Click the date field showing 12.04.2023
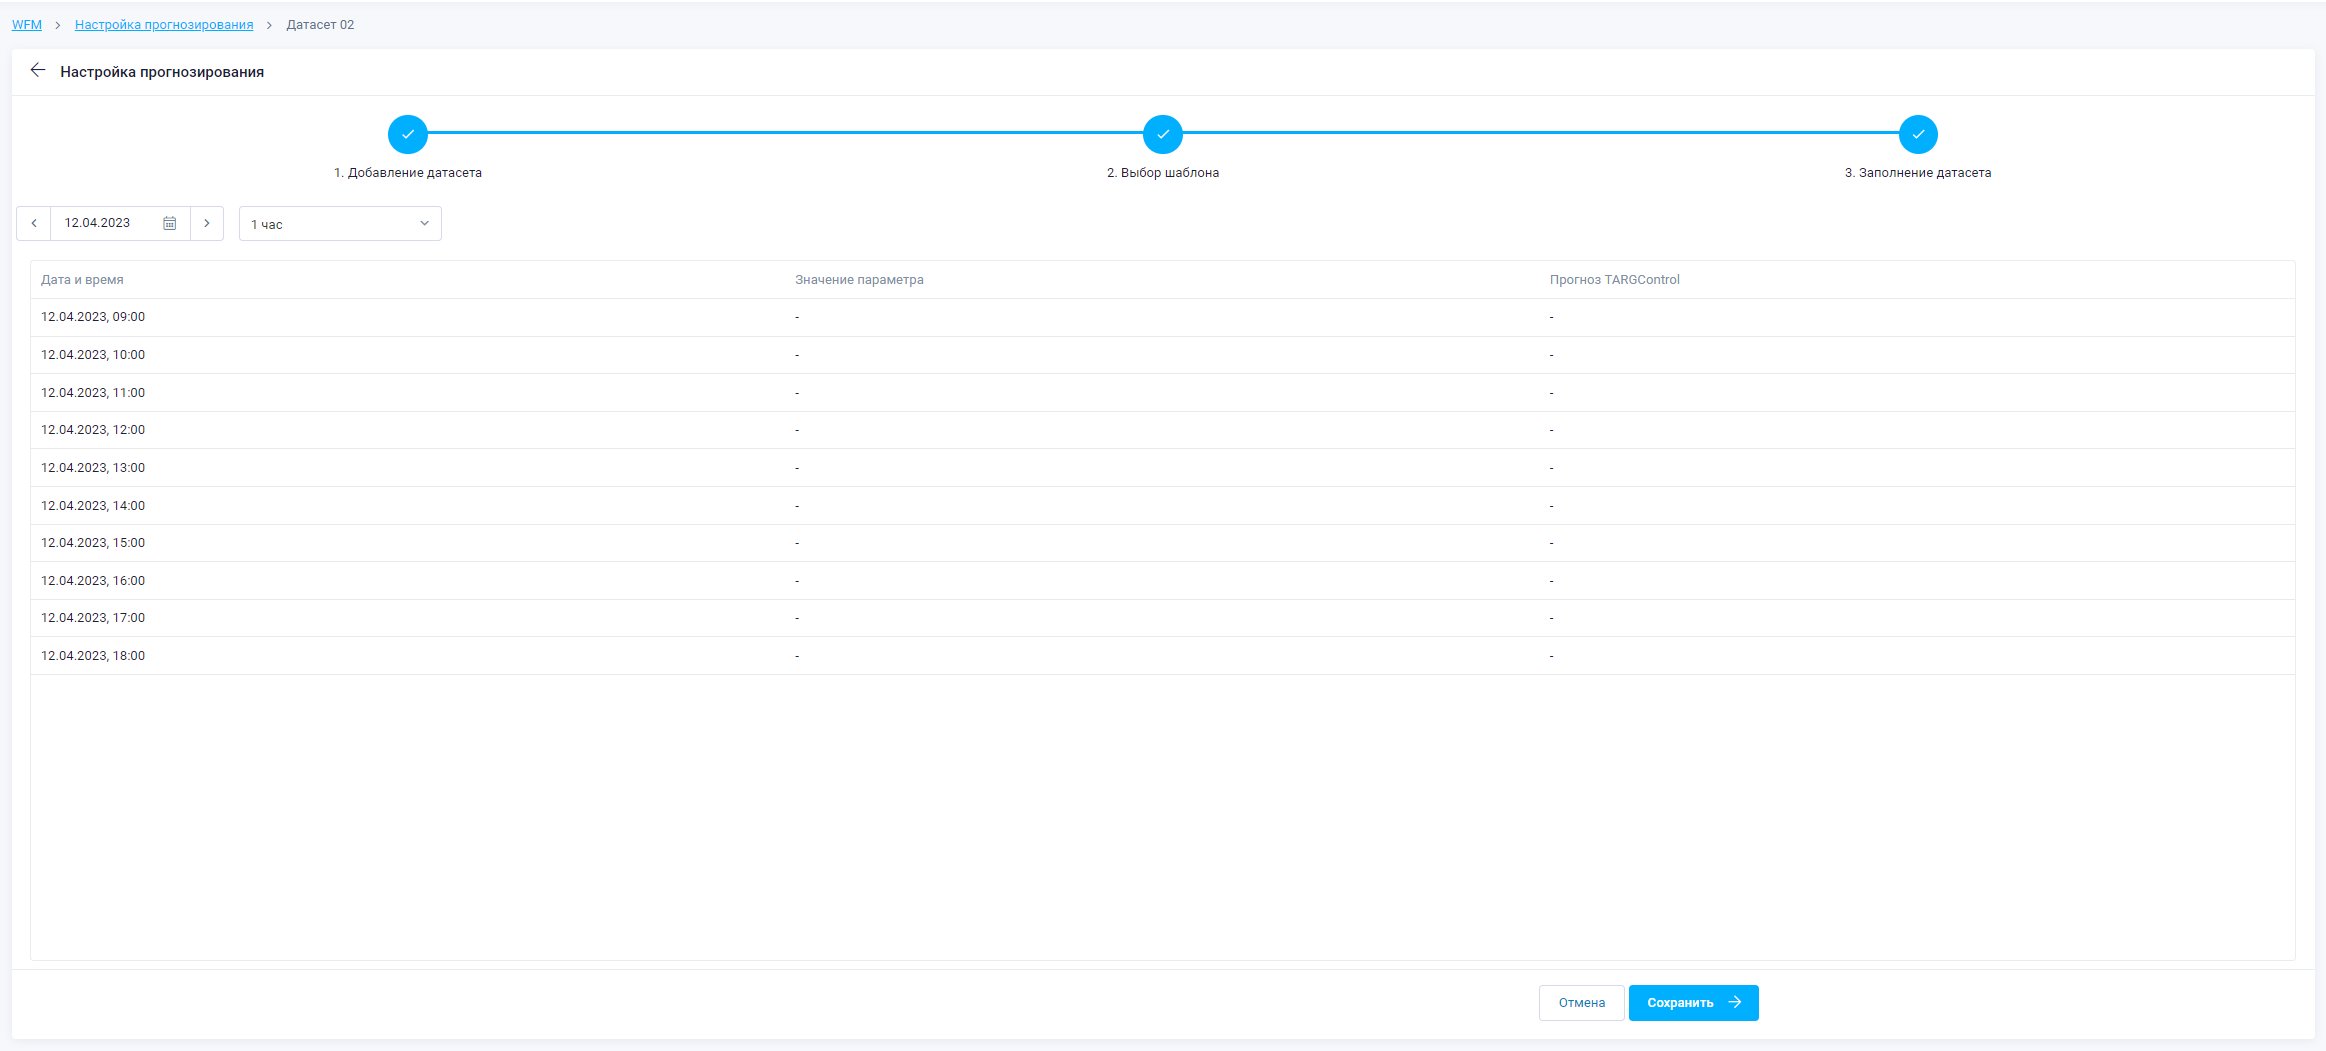The height and width of the screenshot is (1051, 2326). tap(120, 223)
